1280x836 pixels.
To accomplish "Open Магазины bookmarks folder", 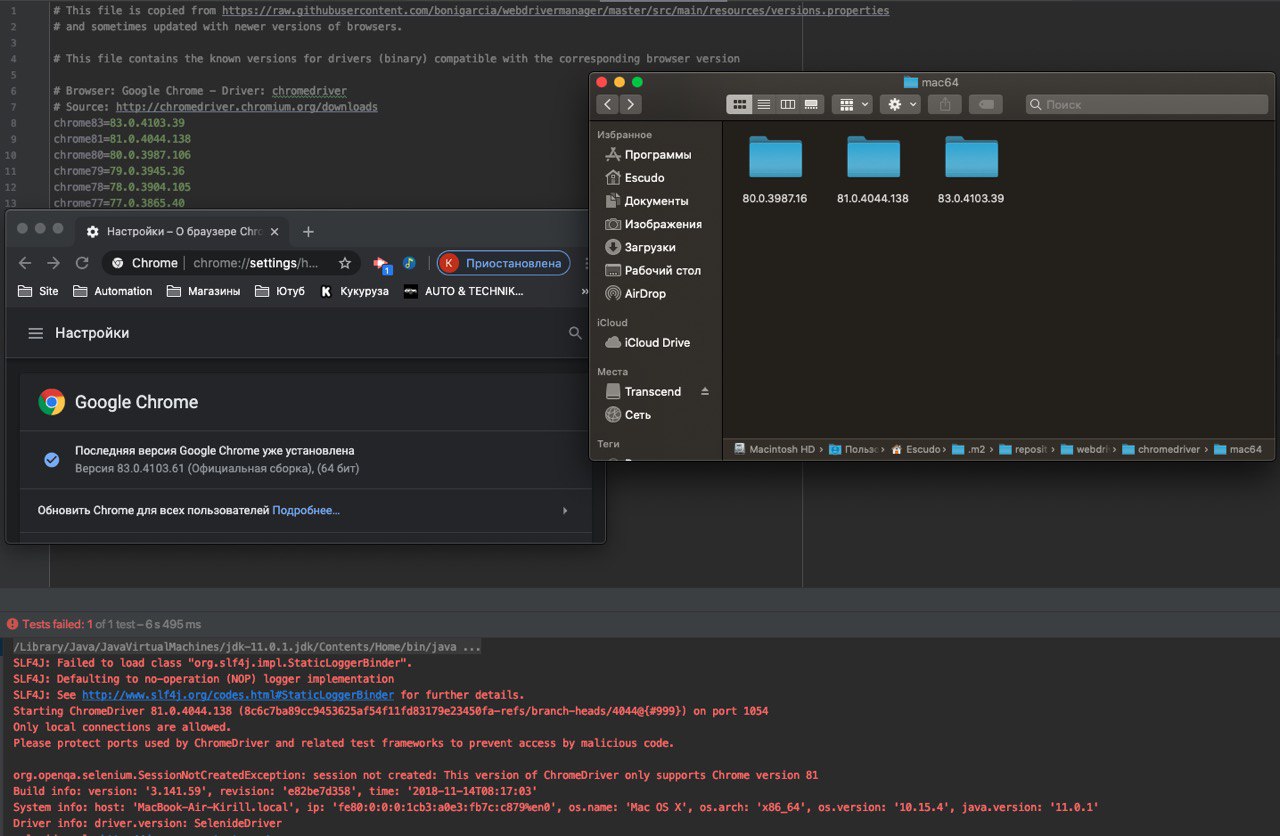I will click(203, 291).
